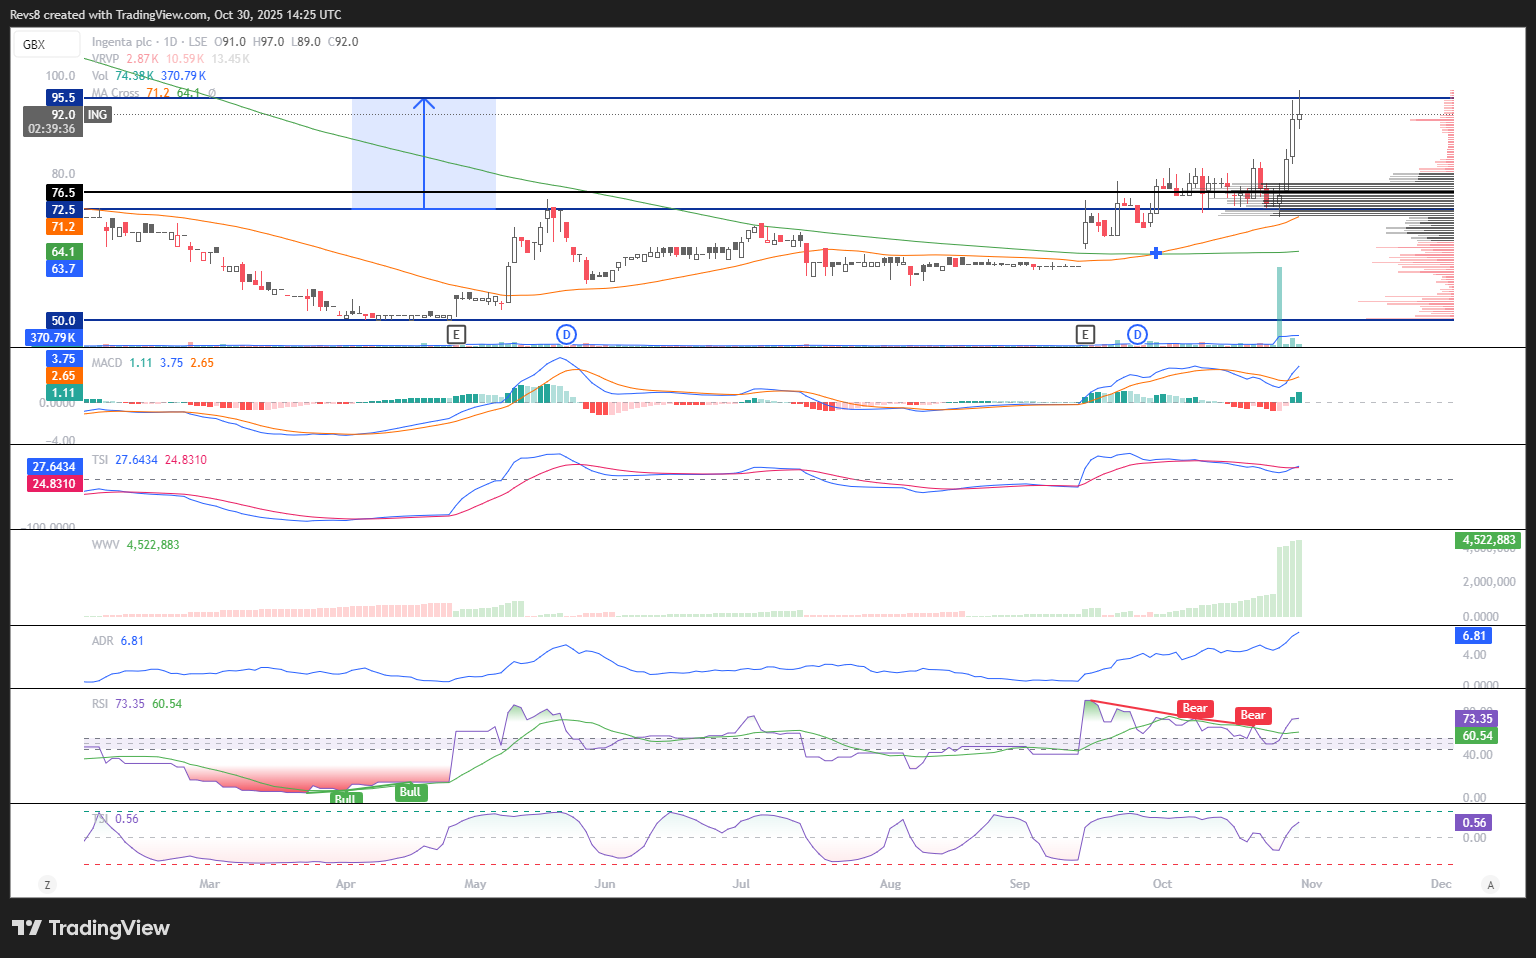Click the earnings 'E' marker in September
Image resolution: width=1536 pixels, height=958 pixels.
(x=1085, y=334)
